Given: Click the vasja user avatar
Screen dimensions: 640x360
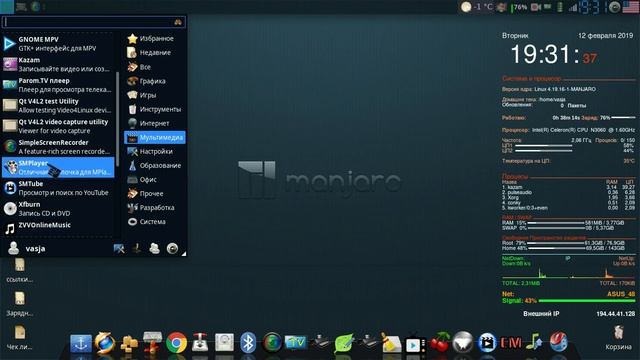Looking at the screenshot, I should tap(13, 248).
